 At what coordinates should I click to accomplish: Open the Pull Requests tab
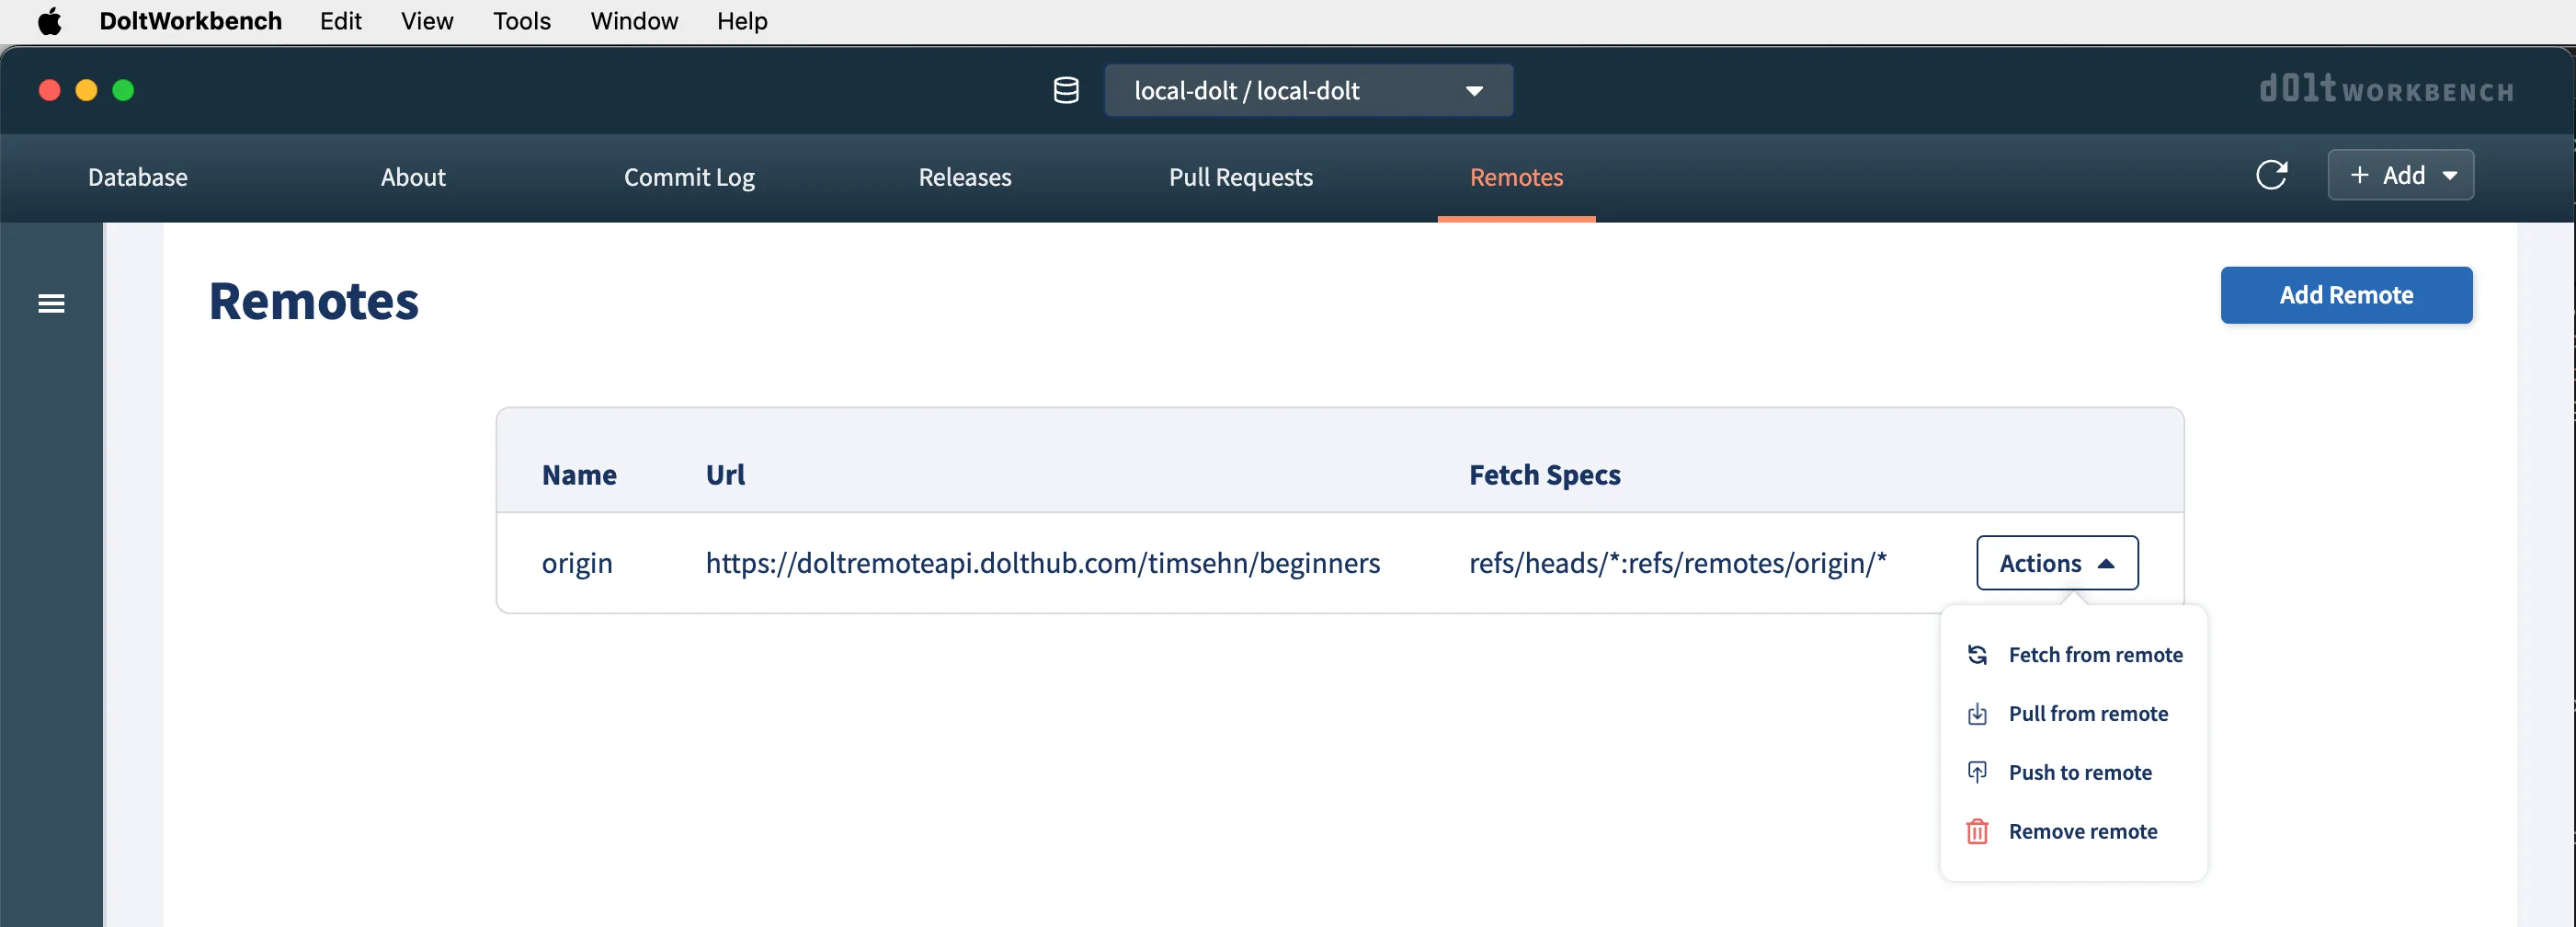(1240, 178)
